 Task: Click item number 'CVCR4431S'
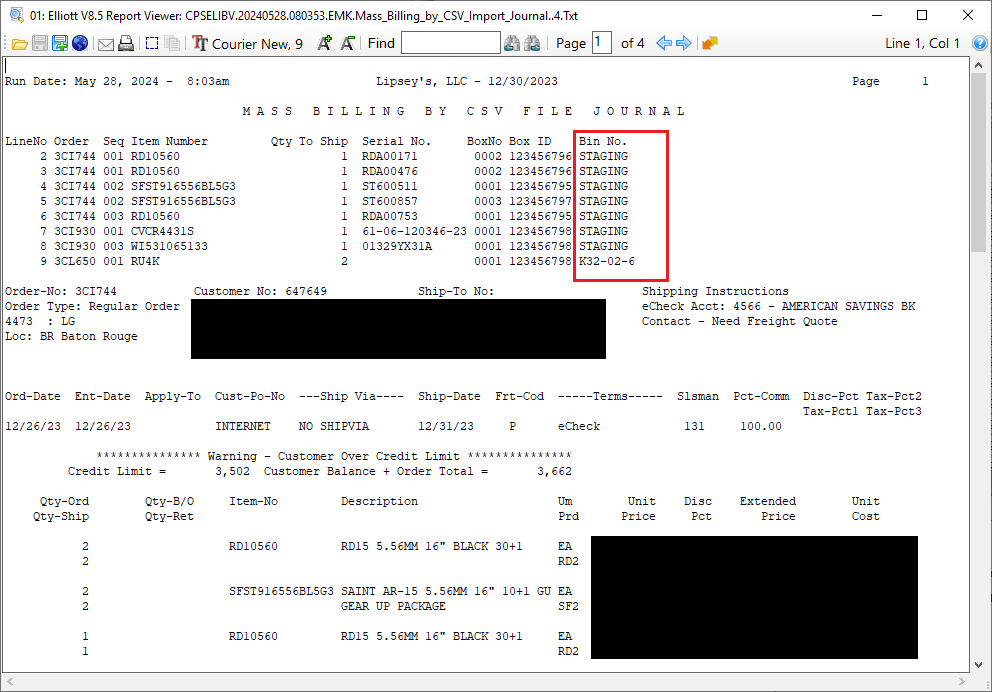[x=163, y=232]
